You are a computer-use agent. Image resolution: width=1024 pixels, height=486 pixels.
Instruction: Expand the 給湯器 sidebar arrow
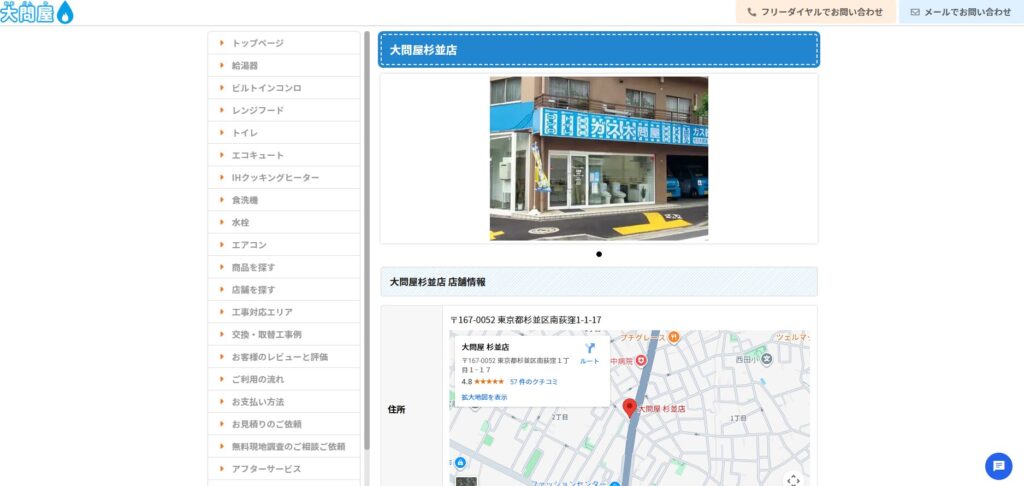[x=221, y=65]
